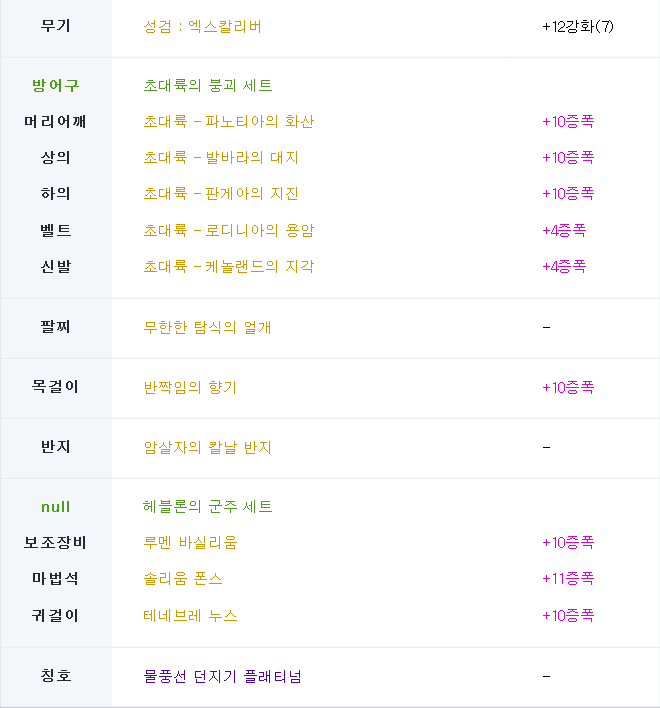Select the 초대륙의 붕괴 세트 armor set name
Image resolution: width=660 pixels, height=708 pixels.
(x=208, y=85)
